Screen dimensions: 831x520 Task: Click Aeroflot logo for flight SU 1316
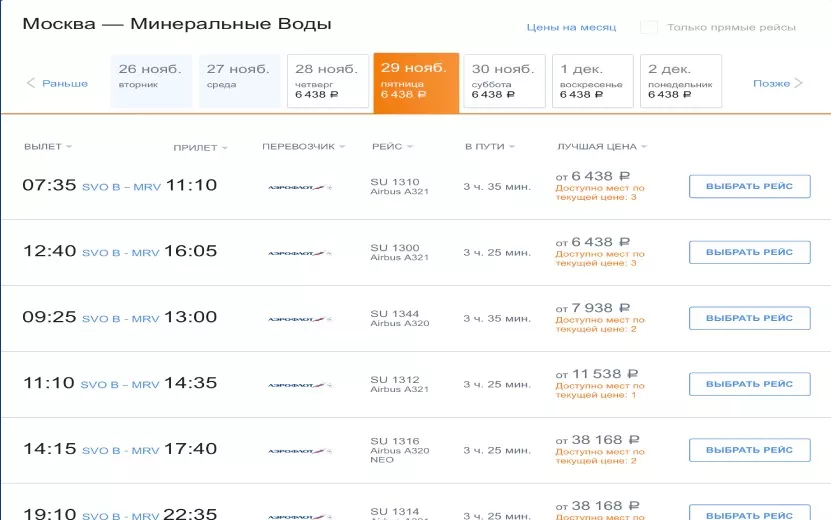click(x=300, y=451)
